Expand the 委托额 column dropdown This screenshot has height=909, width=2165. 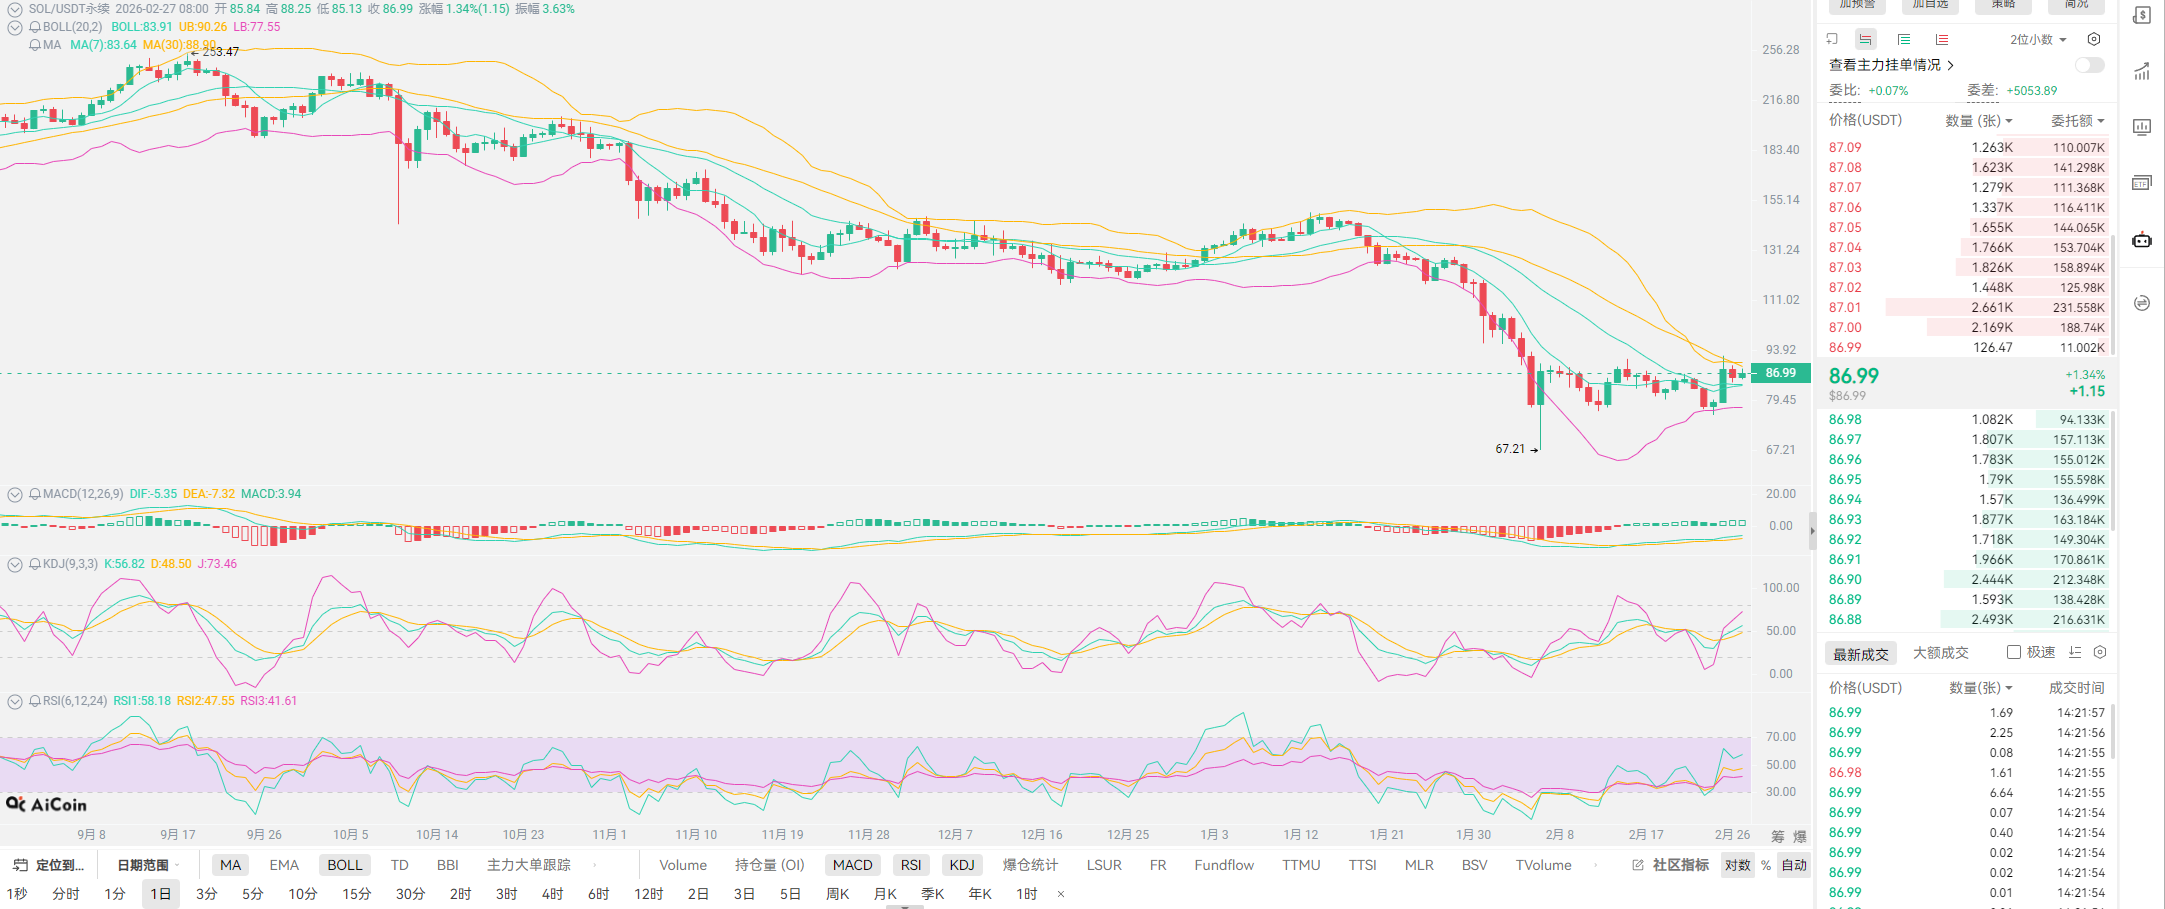(x=2077, y=121)
